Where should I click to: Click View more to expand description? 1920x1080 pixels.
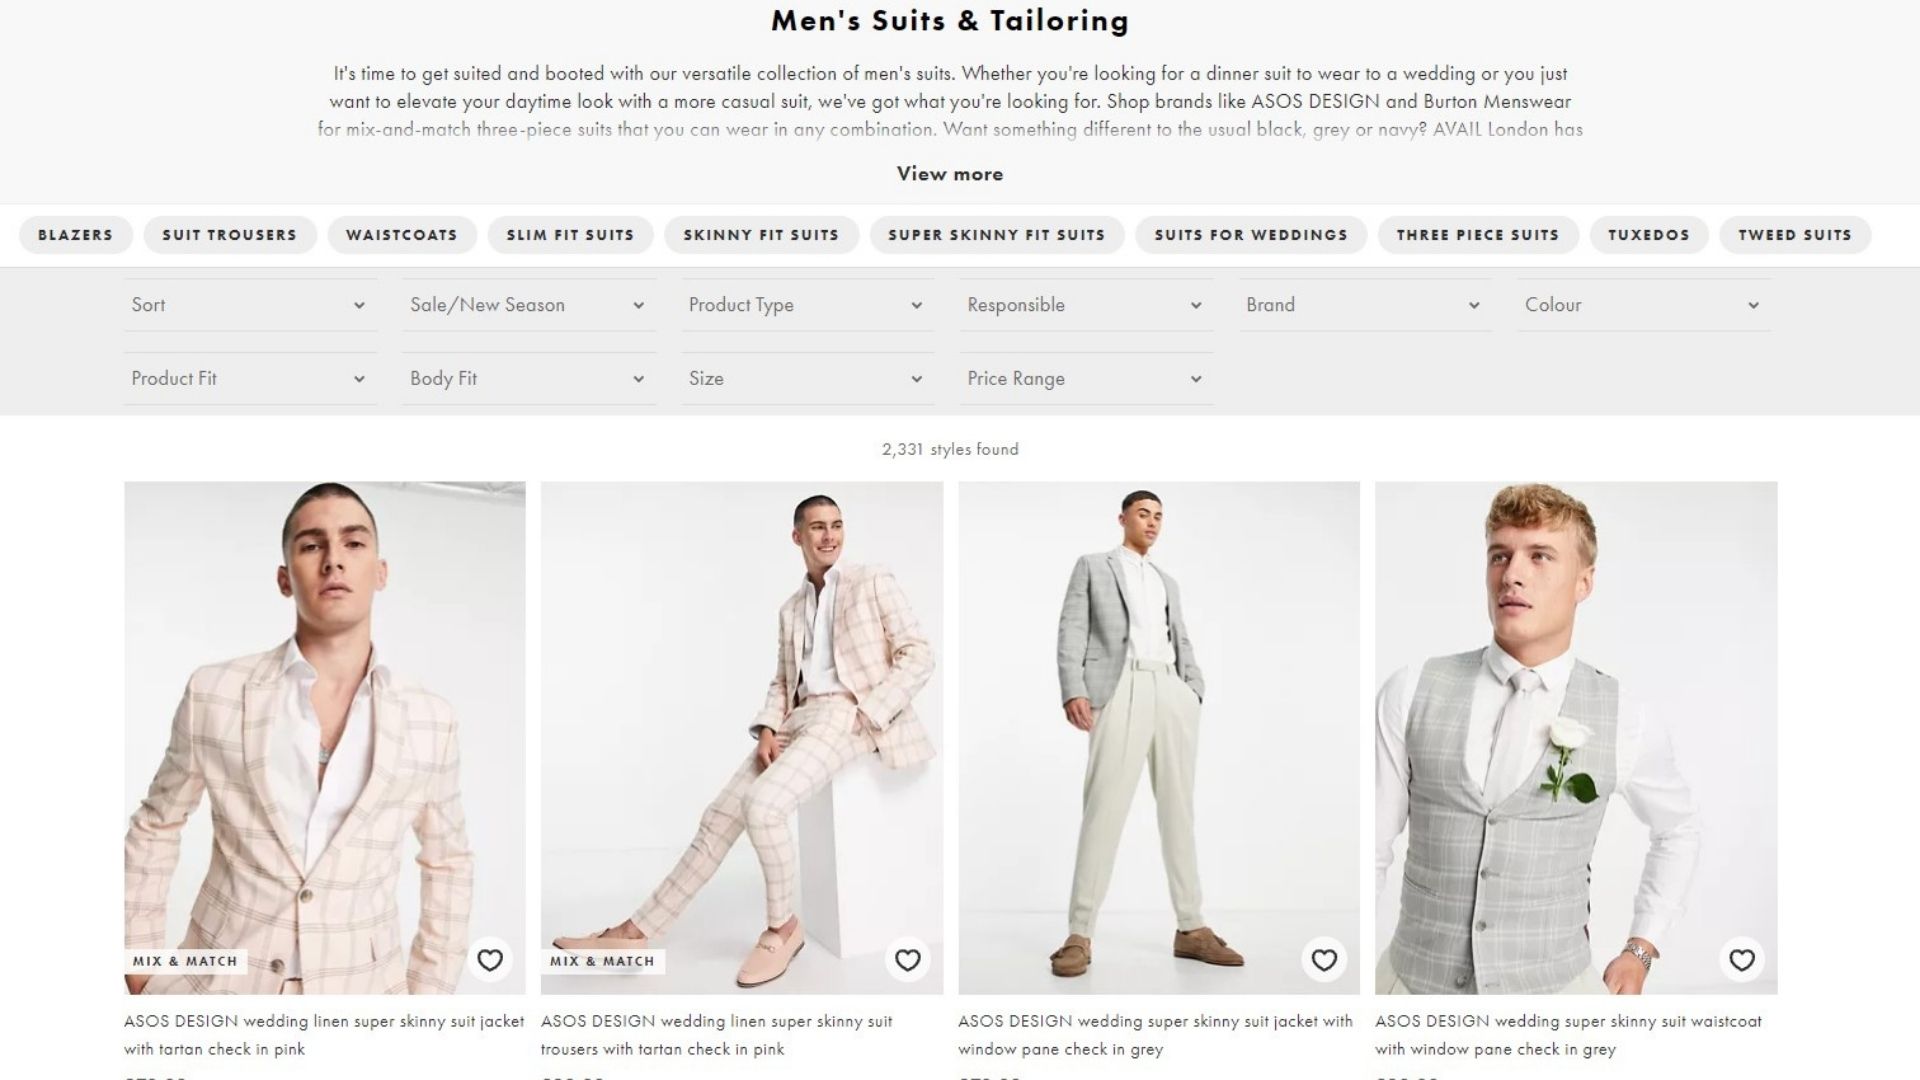click(x=949, y=174)
